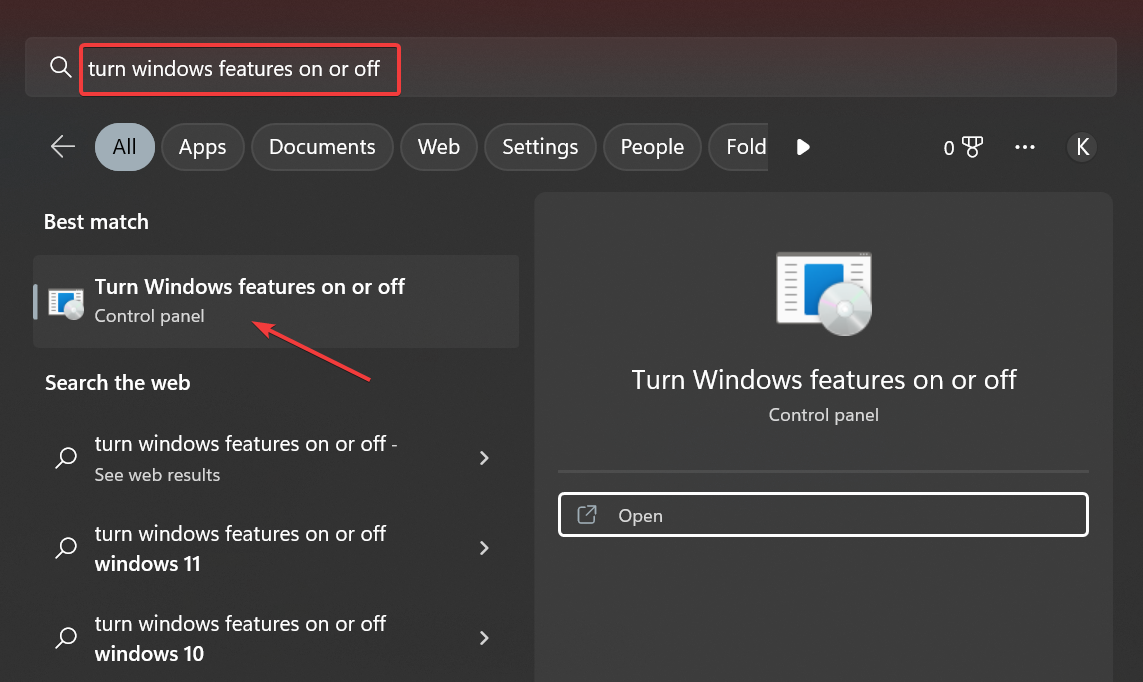Click the open-external icon on Open button
Screen dimensions: 1143x682
coord(587,514)
